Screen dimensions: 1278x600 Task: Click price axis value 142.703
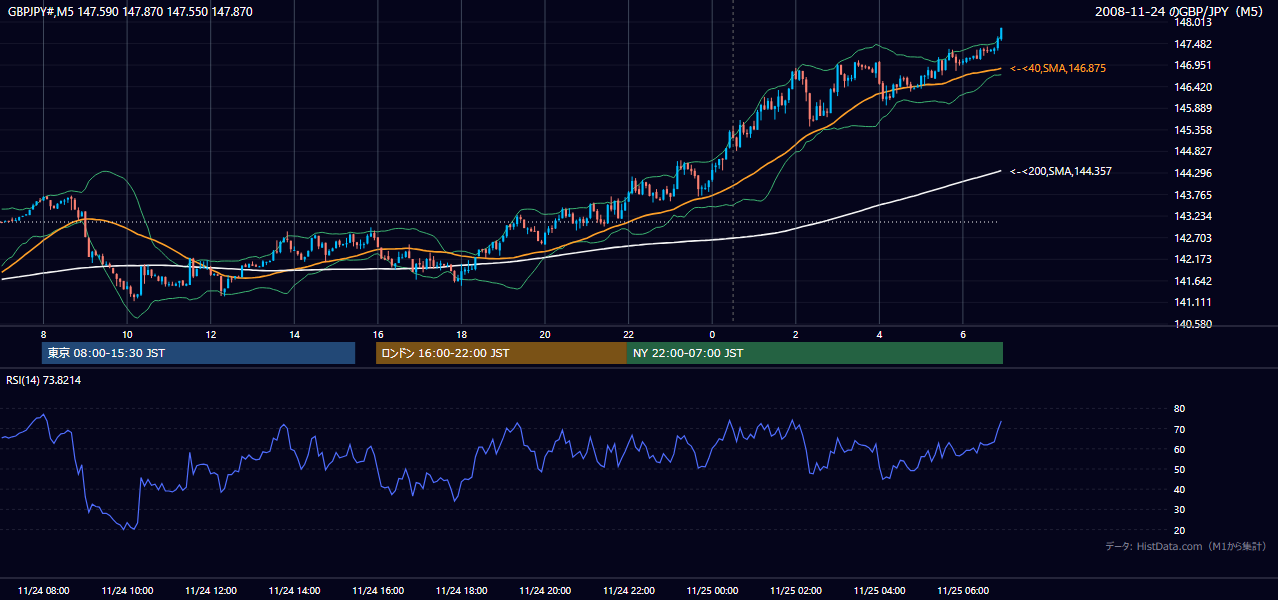pos(1193,238)
